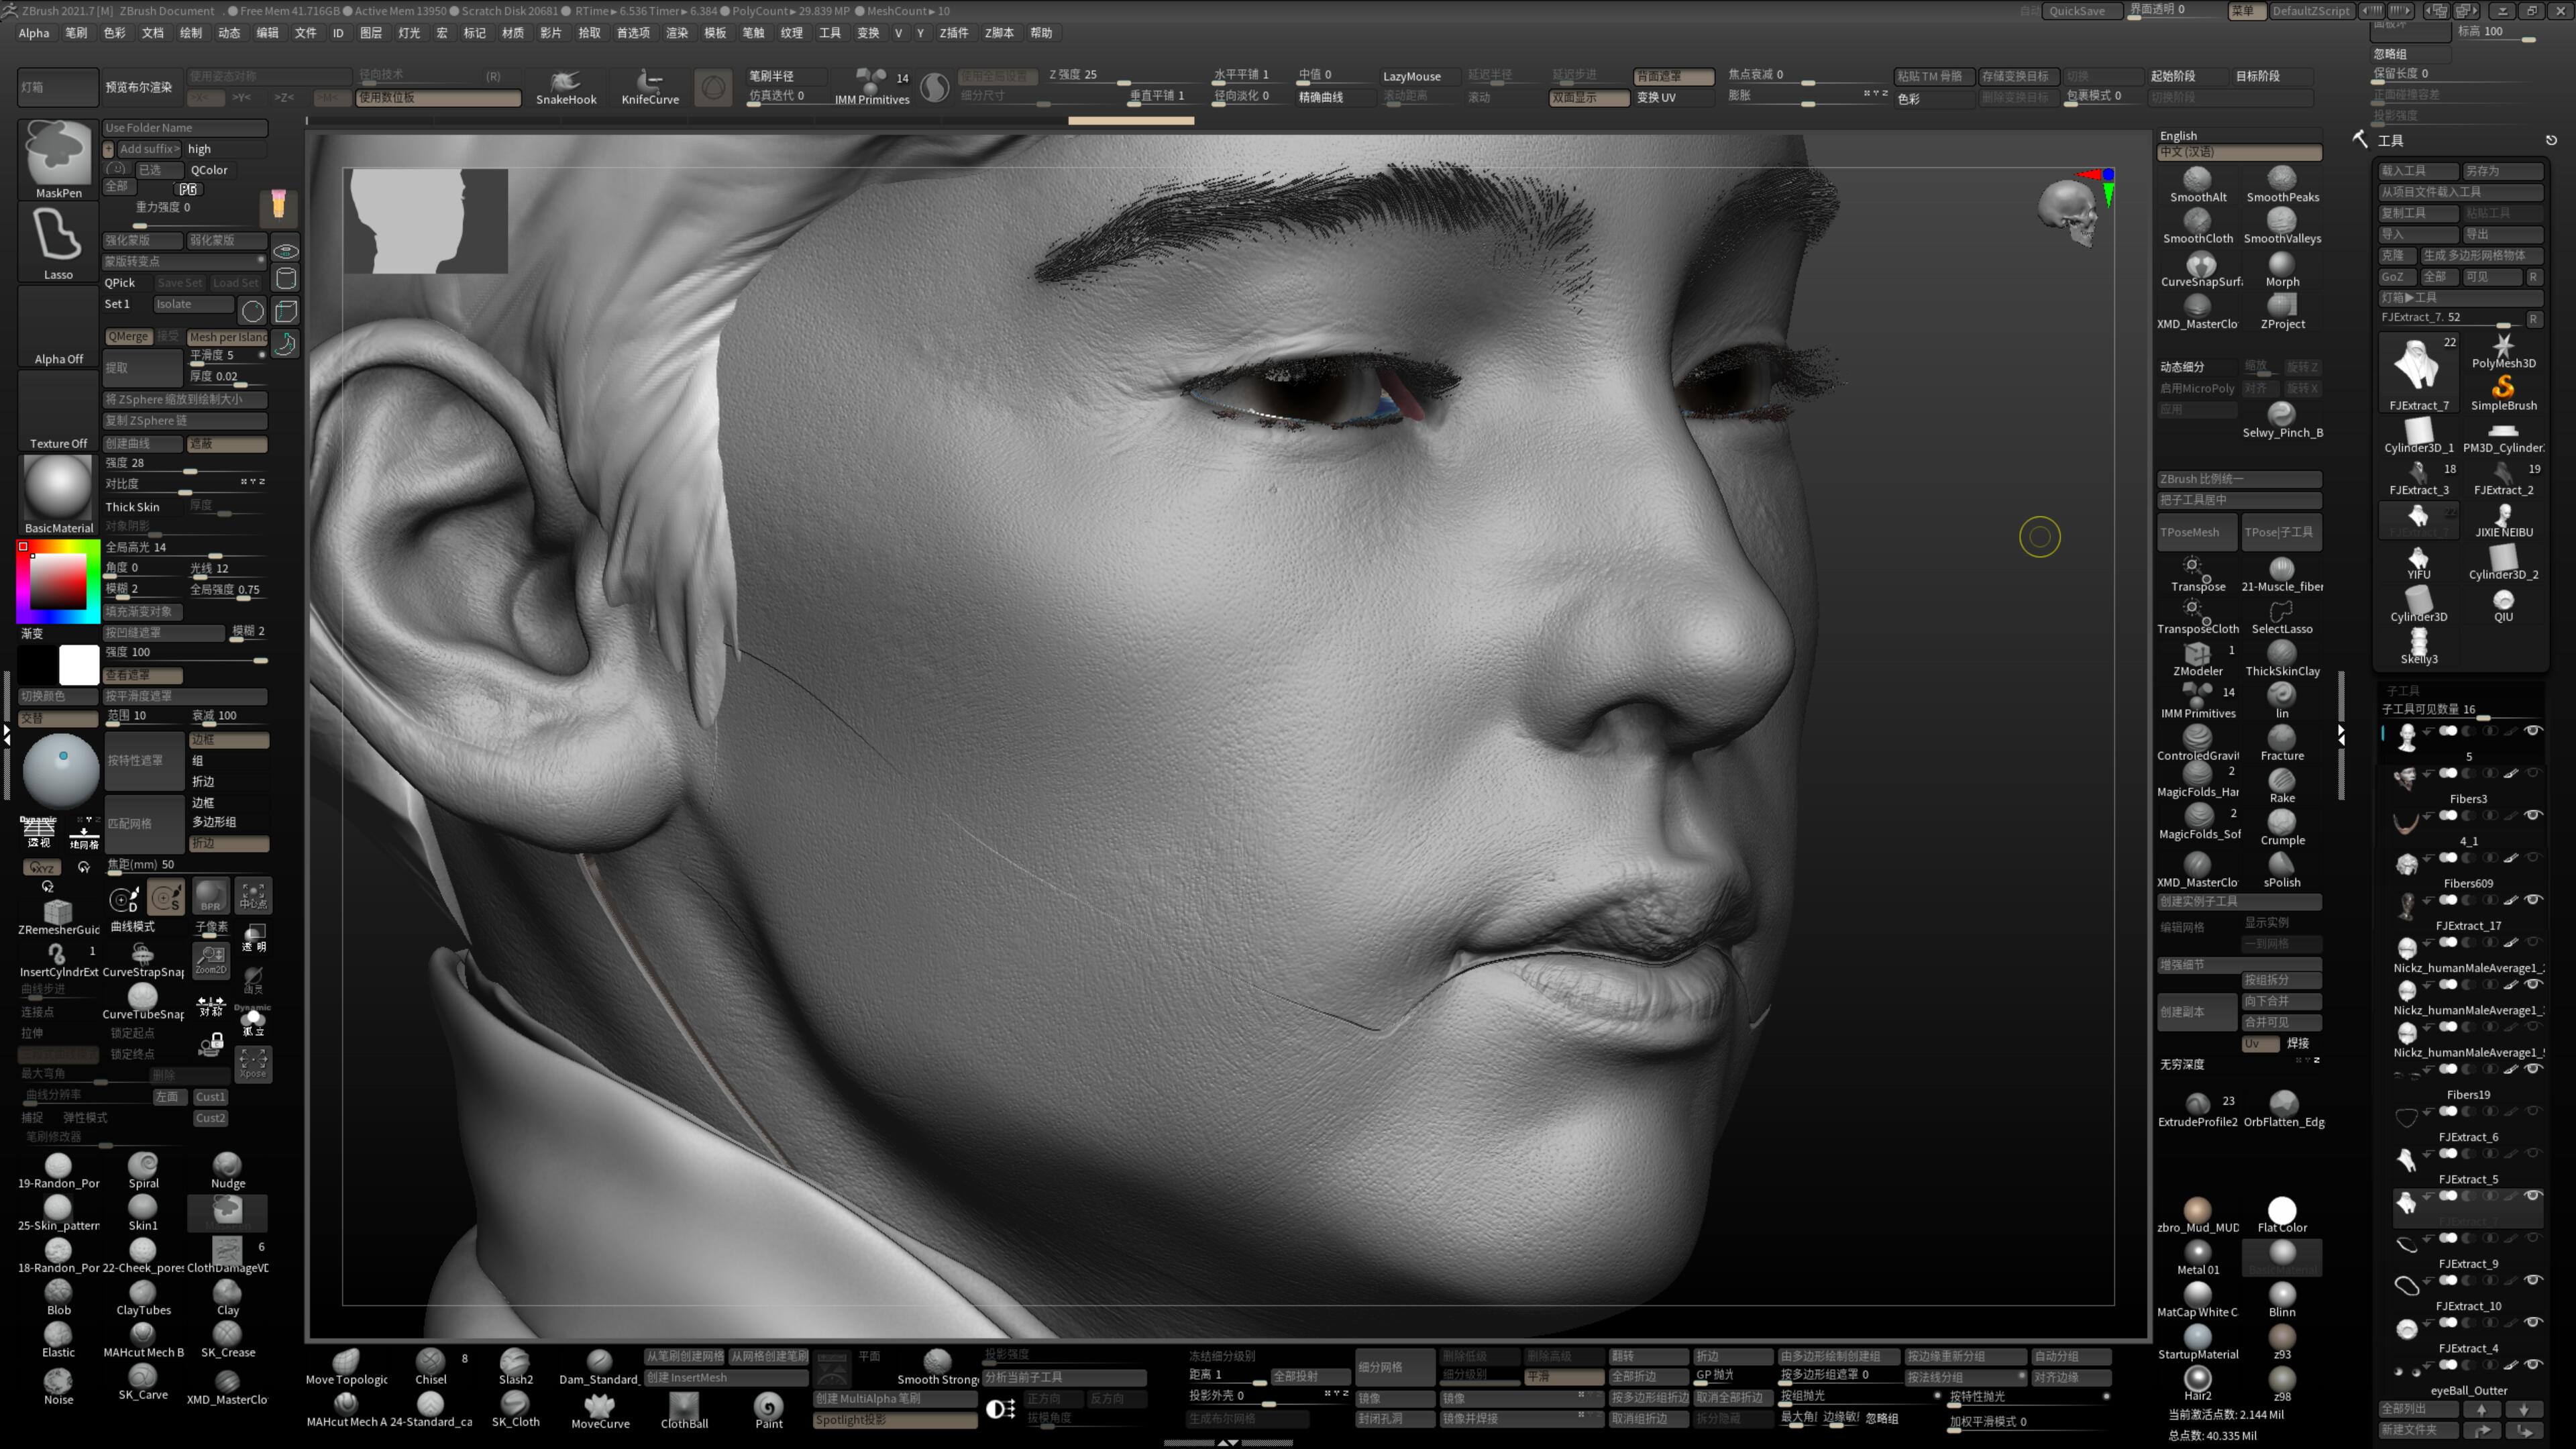Select the Chisel brush
Screen dimensions: 2576x1449
coord(431,1367)
